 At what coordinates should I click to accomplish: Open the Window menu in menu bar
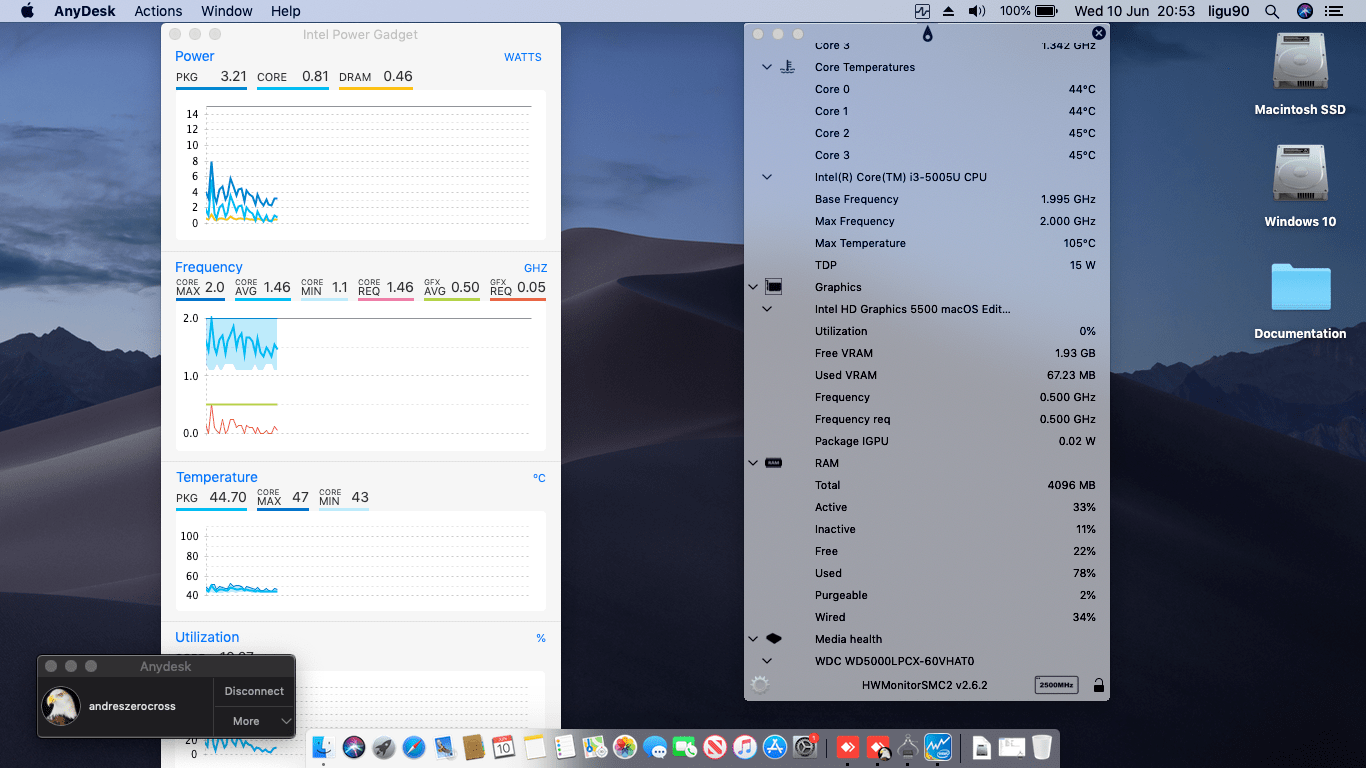click(227, 11)
